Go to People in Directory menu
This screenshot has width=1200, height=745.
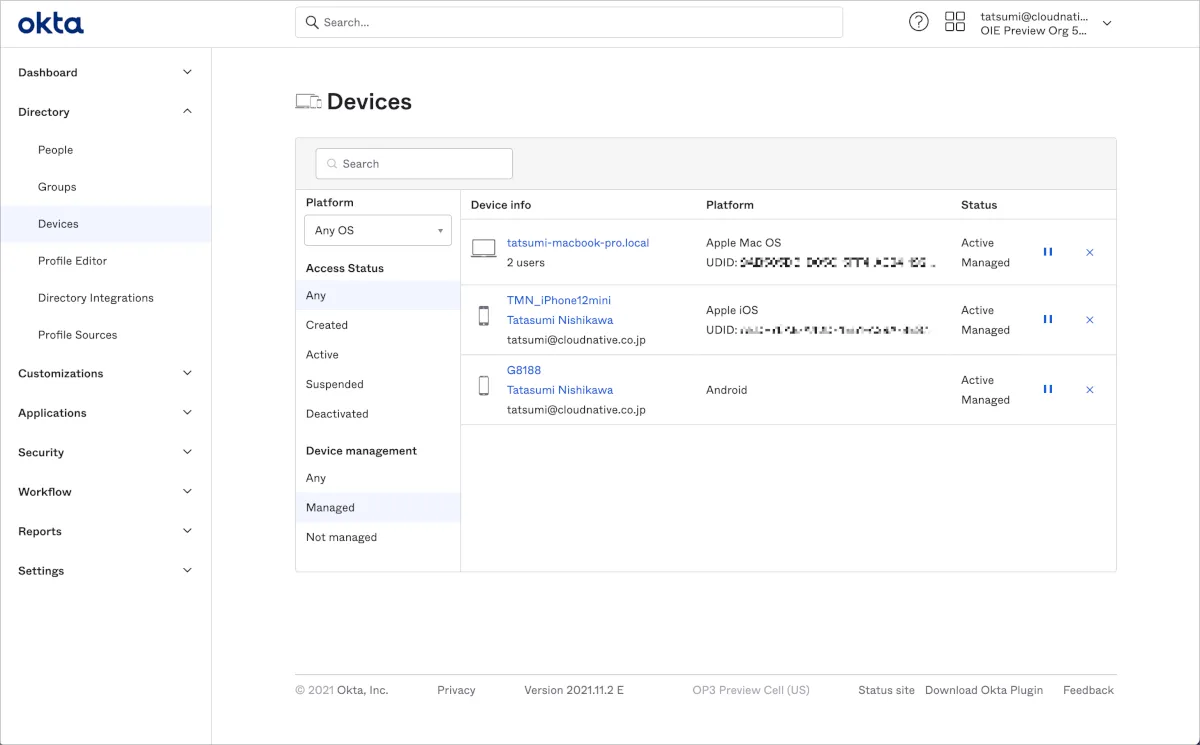[56, 150]
